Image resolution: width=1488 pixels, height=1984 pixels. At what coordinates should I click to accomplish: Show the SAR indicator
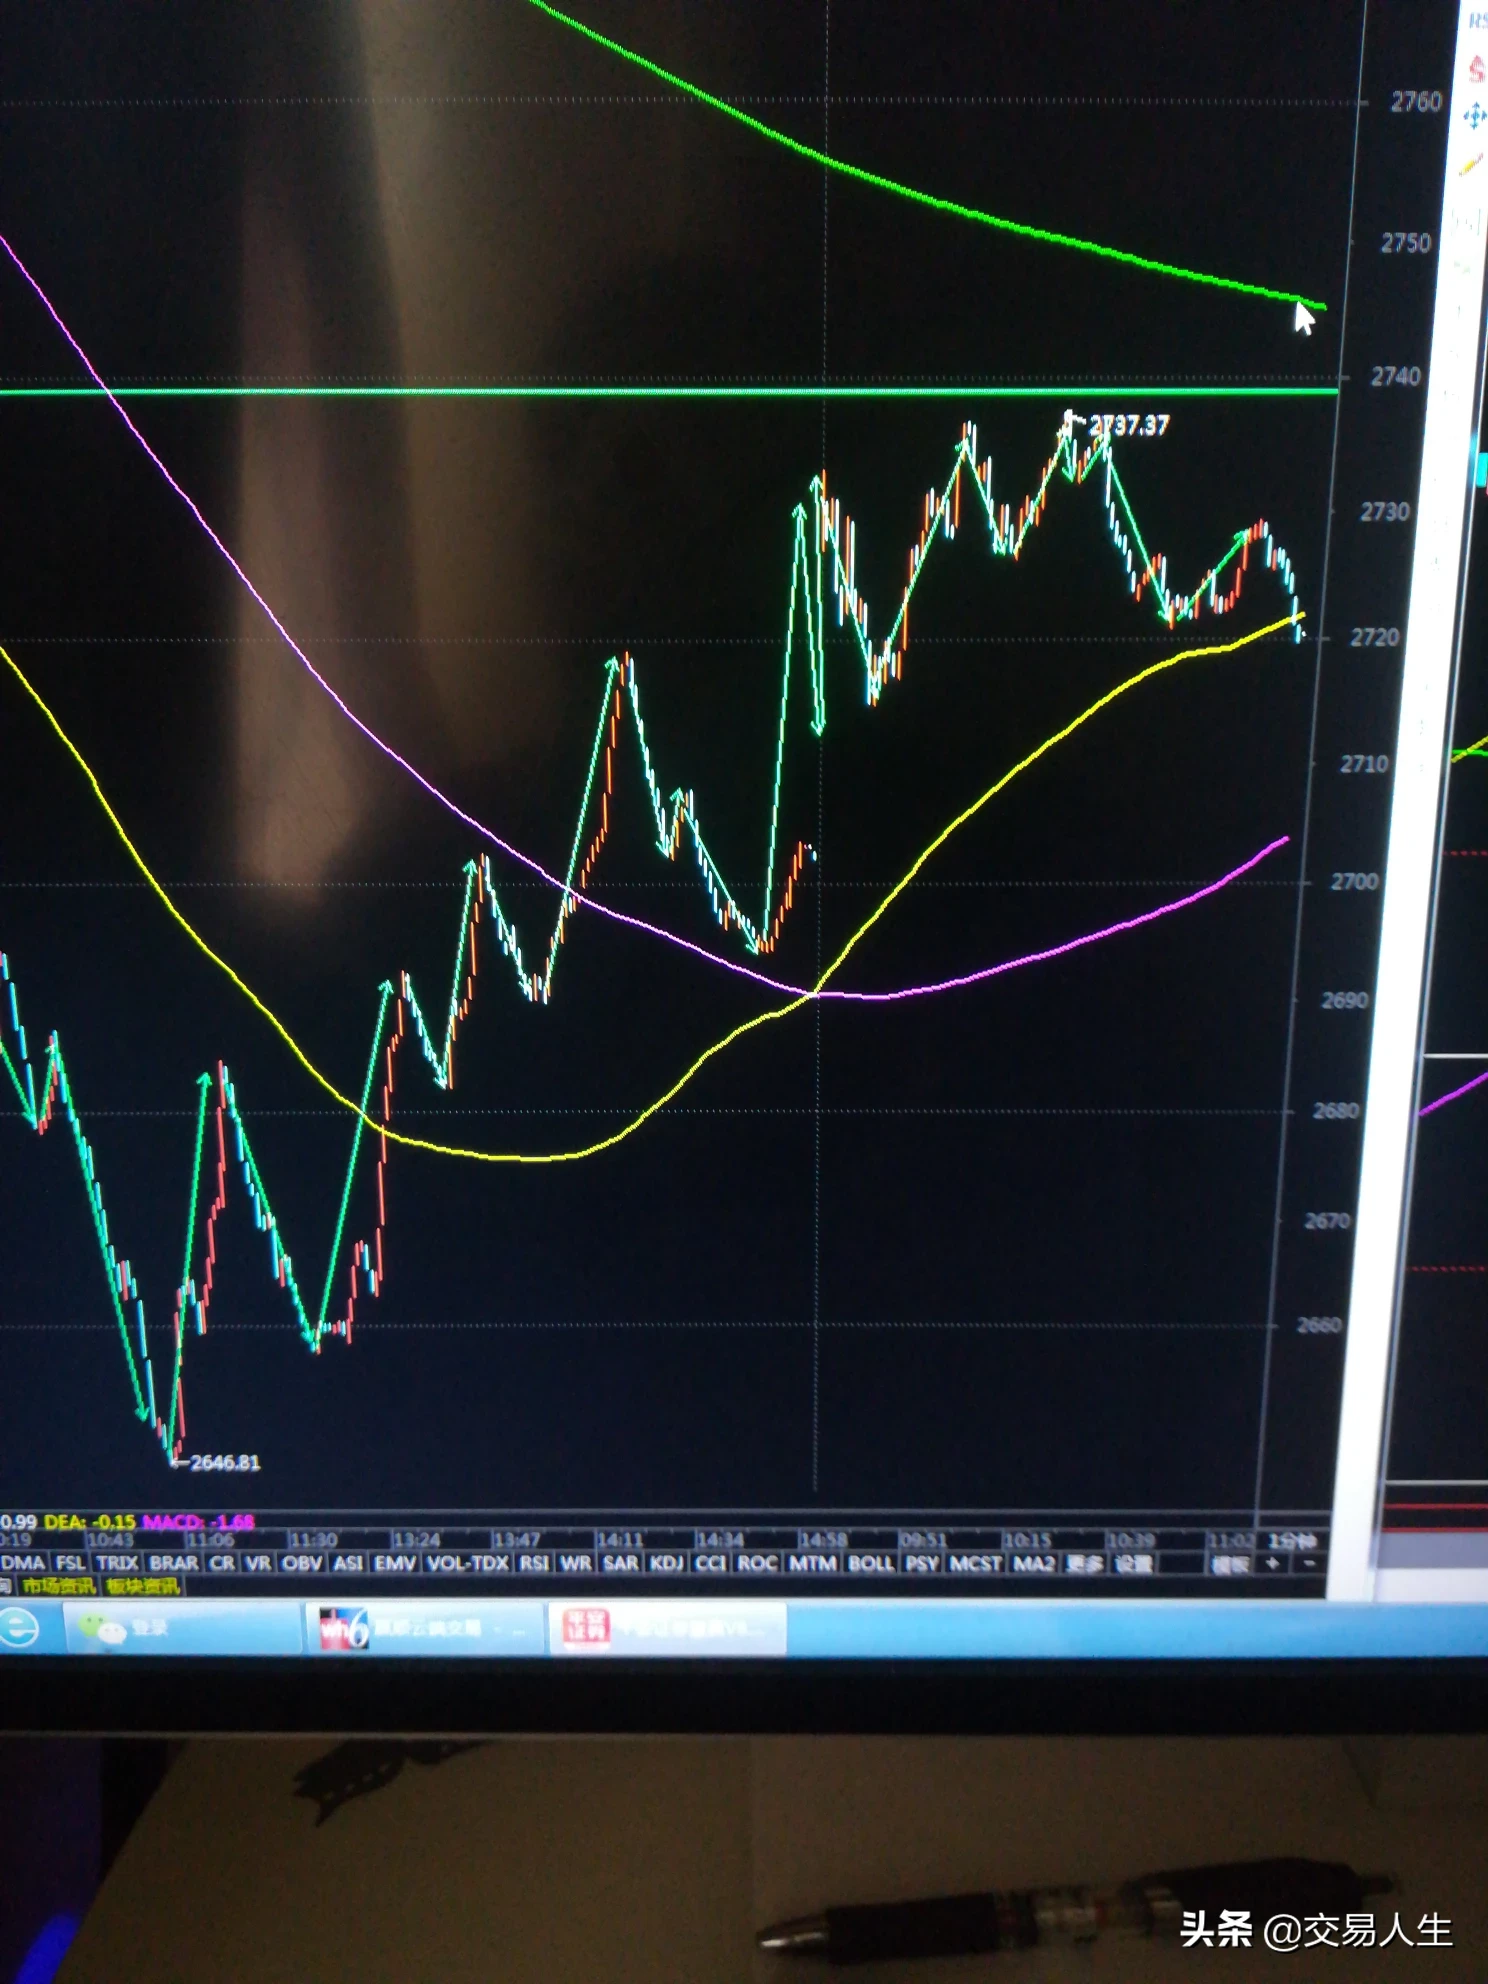pyautogui.click(x=621, y=1563)
